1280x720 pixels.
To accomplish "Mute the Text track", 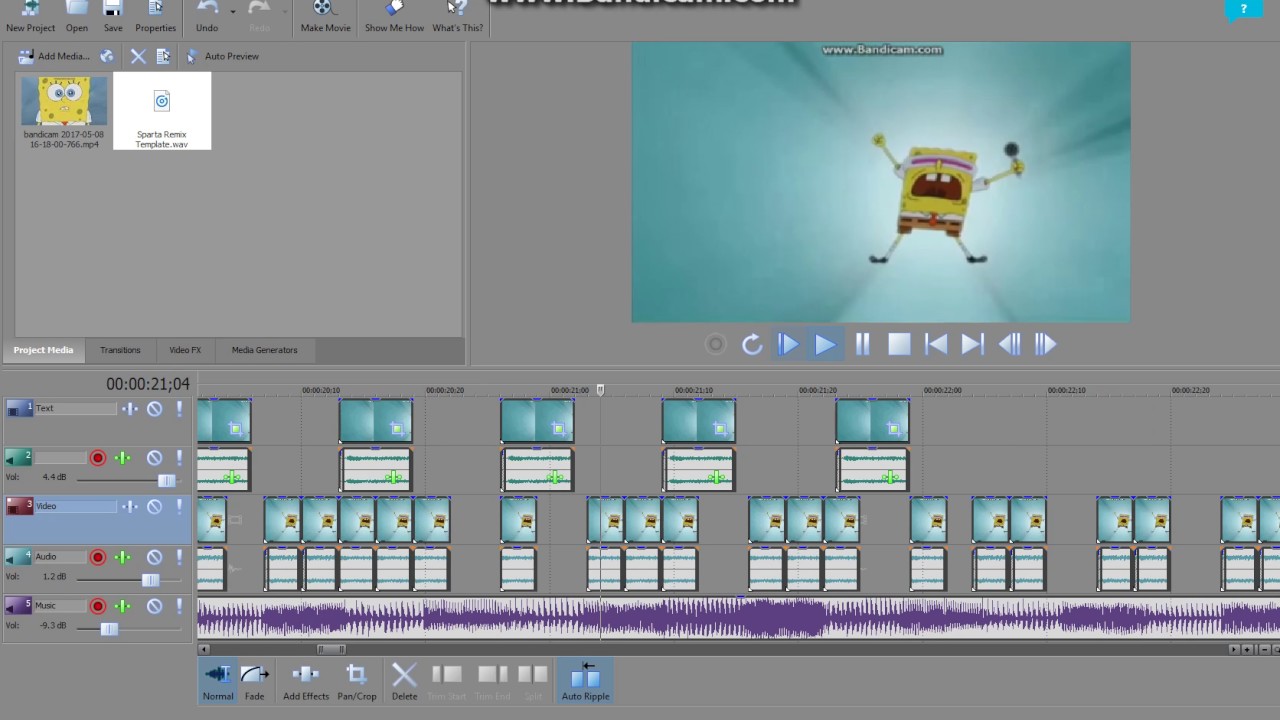I will coord(155,409).
